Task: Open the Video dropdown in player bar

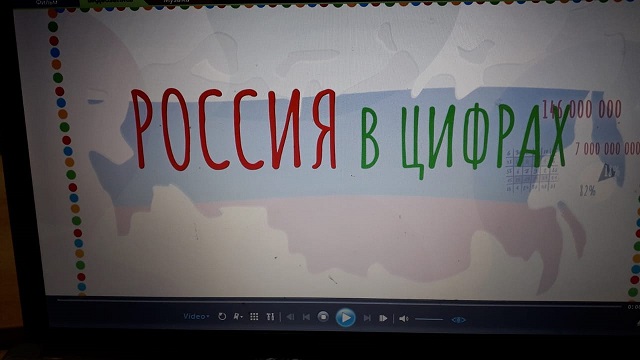Action: click(x=196, y=316)
